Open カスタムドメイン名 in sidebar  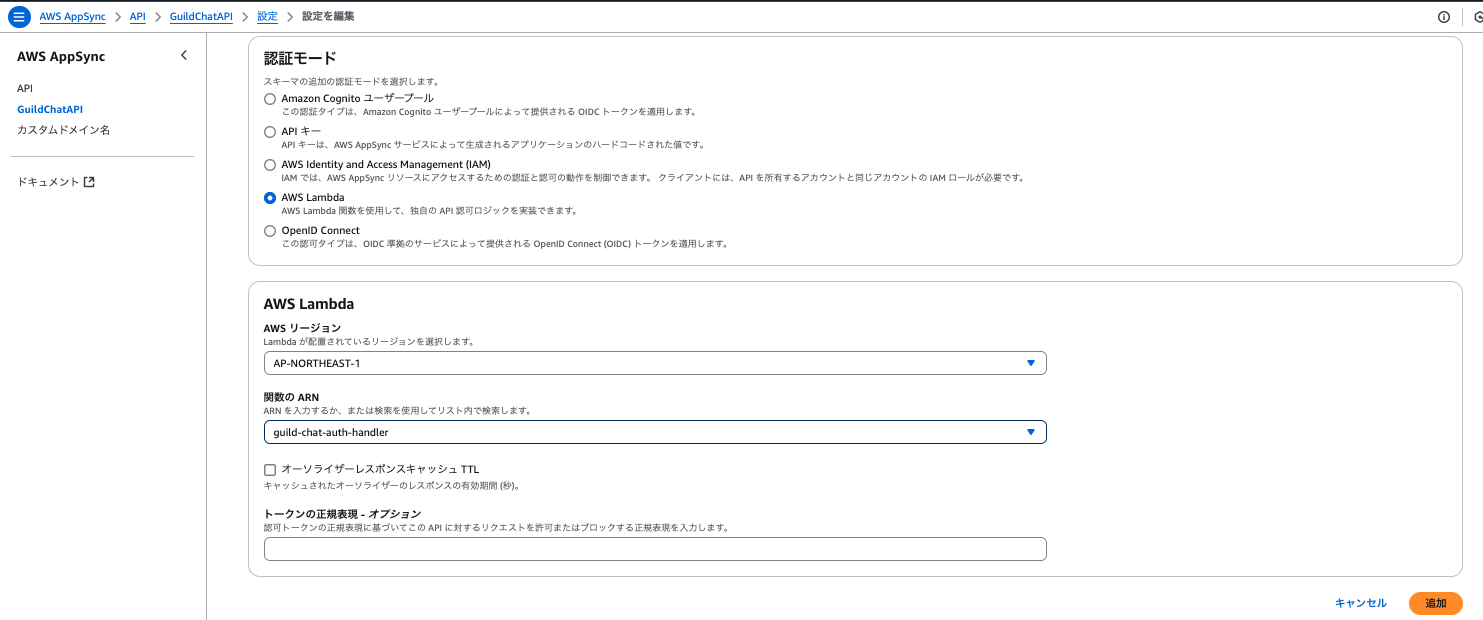pyautogui.click(x=63, y=130)
